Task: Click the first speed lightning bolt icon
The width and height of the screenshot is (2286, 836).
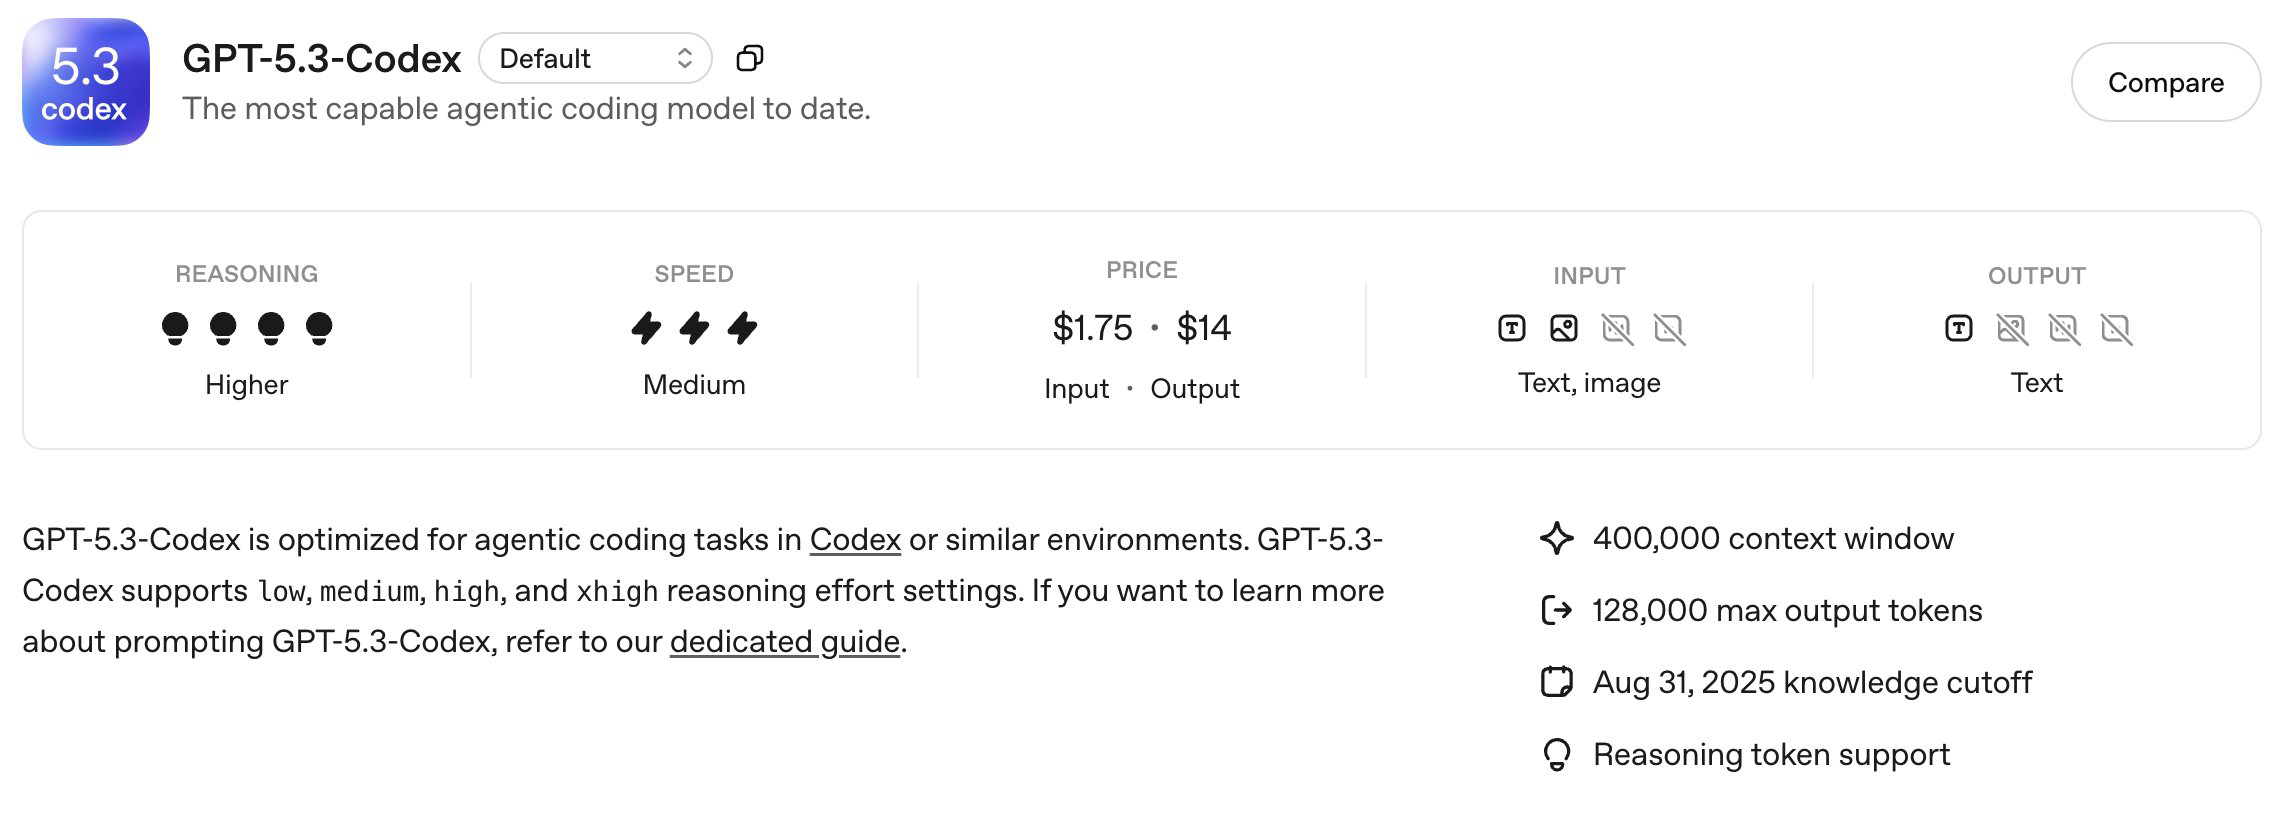Action: tap(647, 328)
